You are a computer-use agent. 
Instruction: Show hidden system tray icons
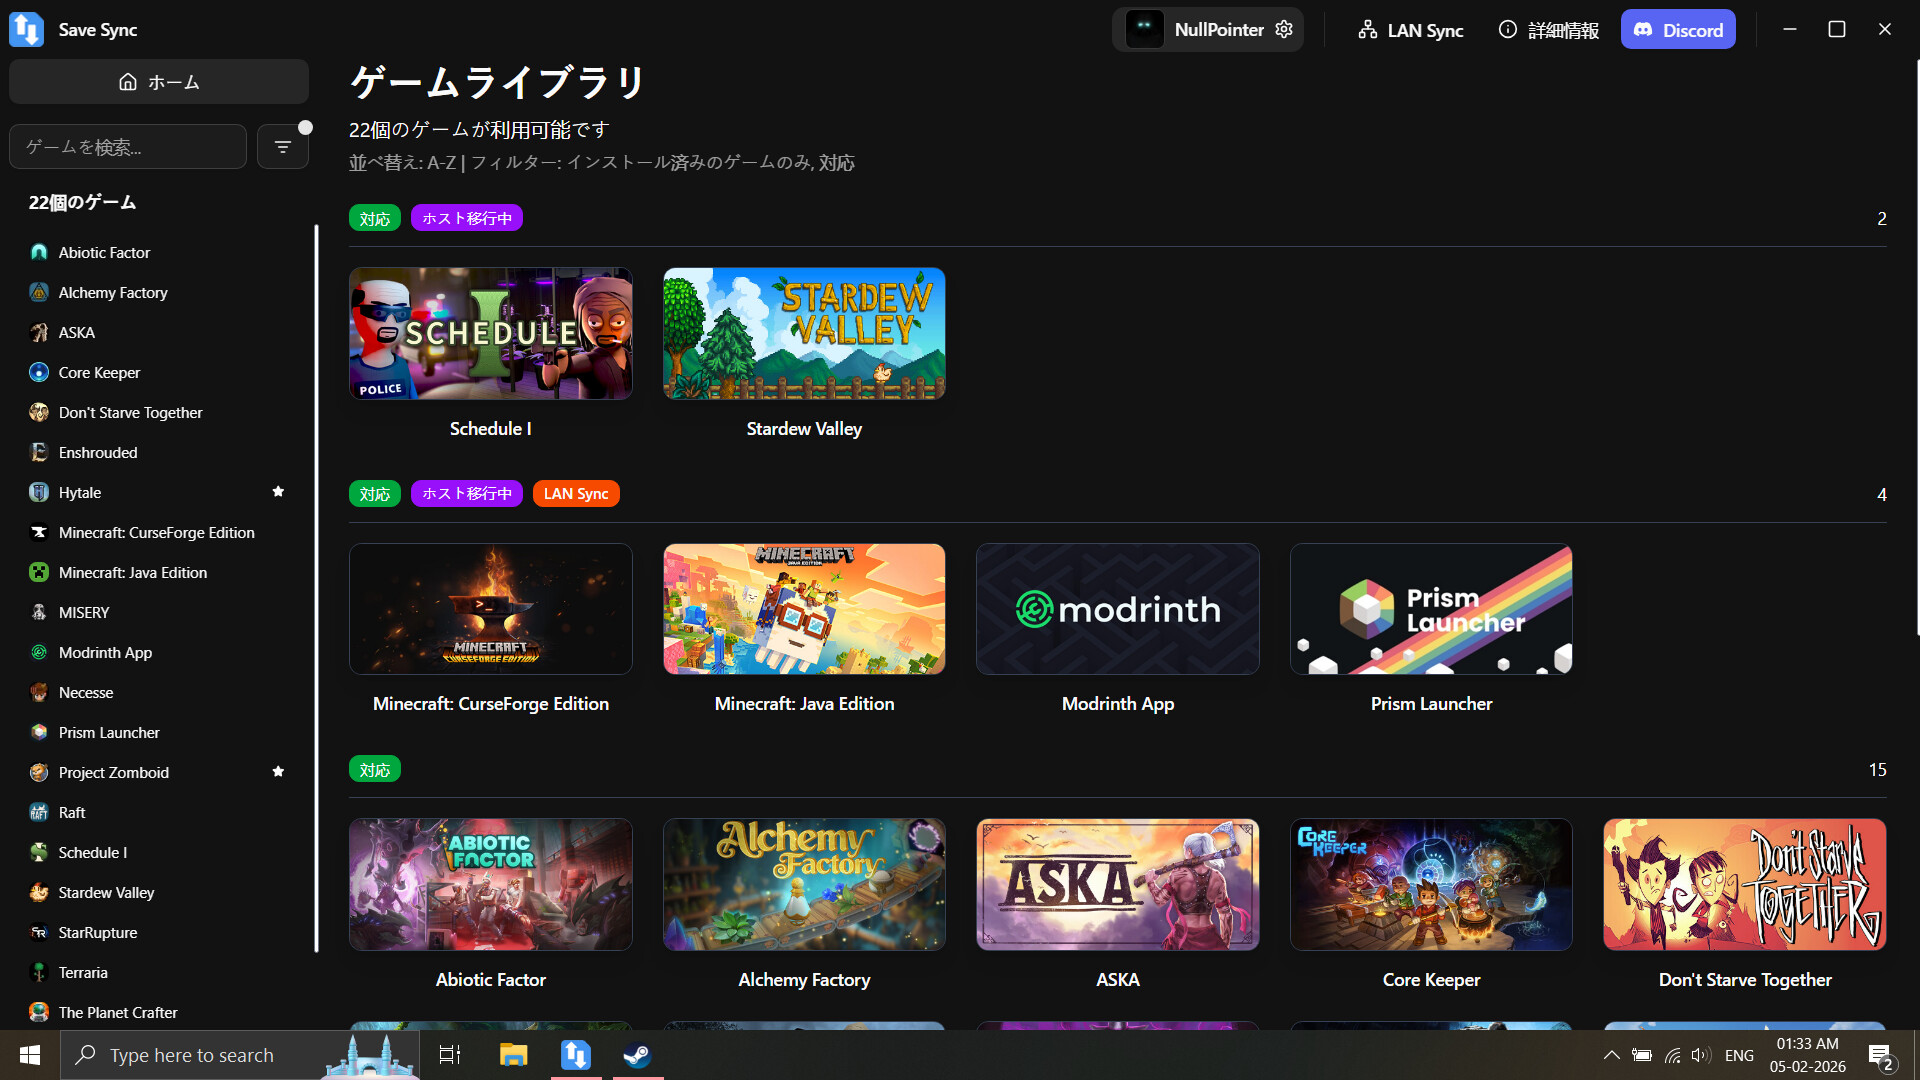click(x=1612, y=1055)
